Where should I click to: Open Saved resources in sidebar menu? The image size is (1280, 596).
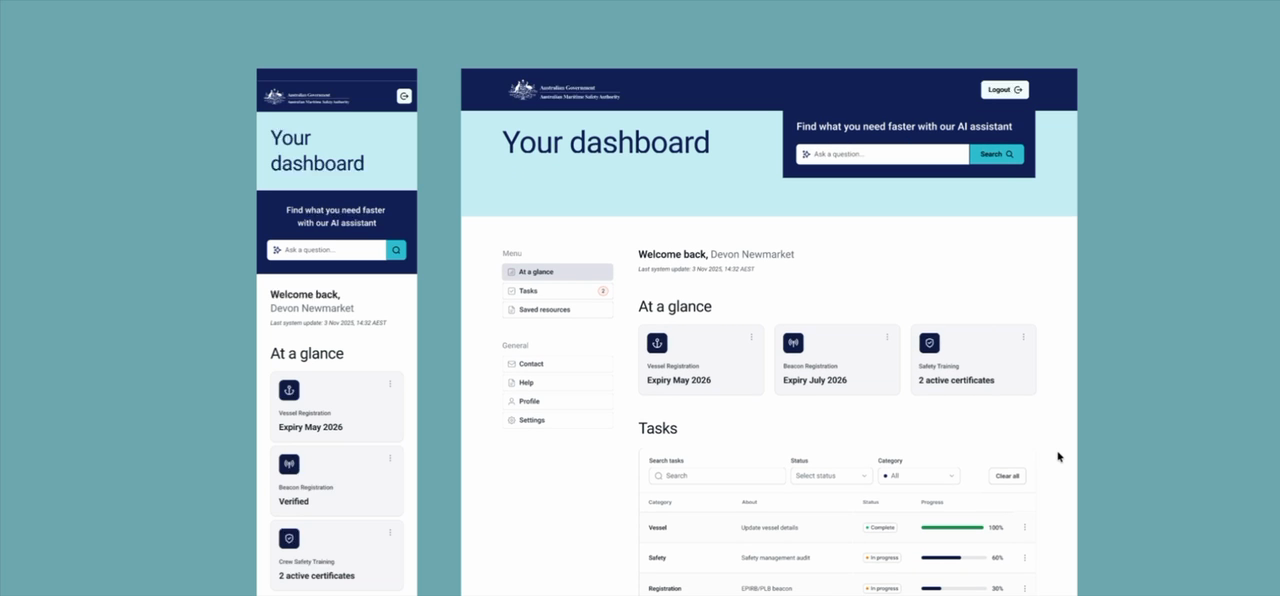[557, 310]
